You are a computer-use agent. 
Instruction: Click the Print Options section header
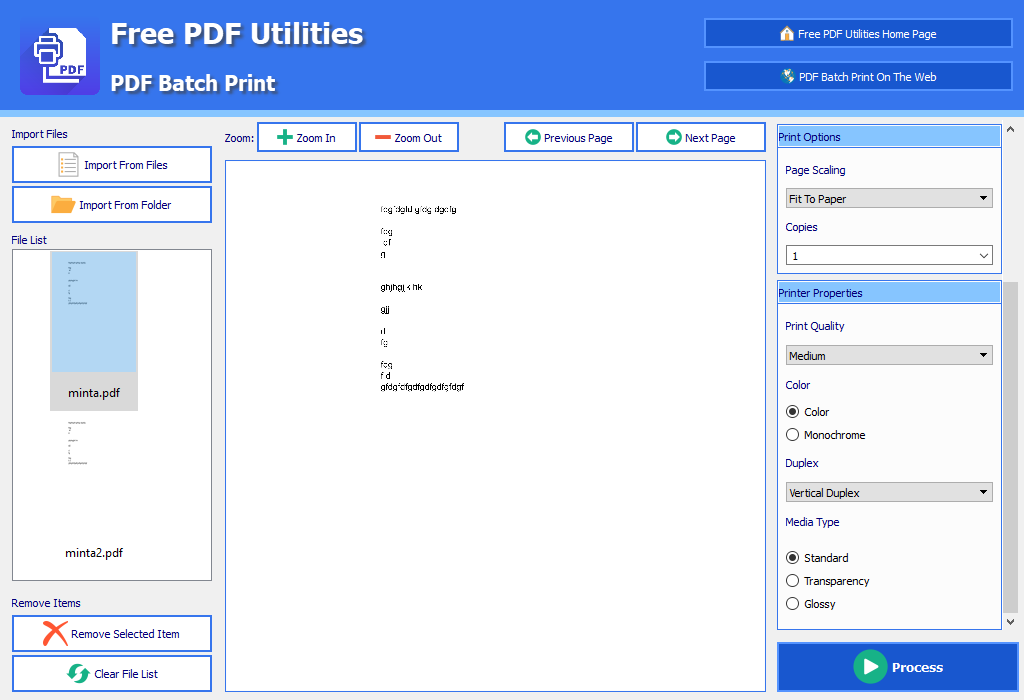click(888, 137)
